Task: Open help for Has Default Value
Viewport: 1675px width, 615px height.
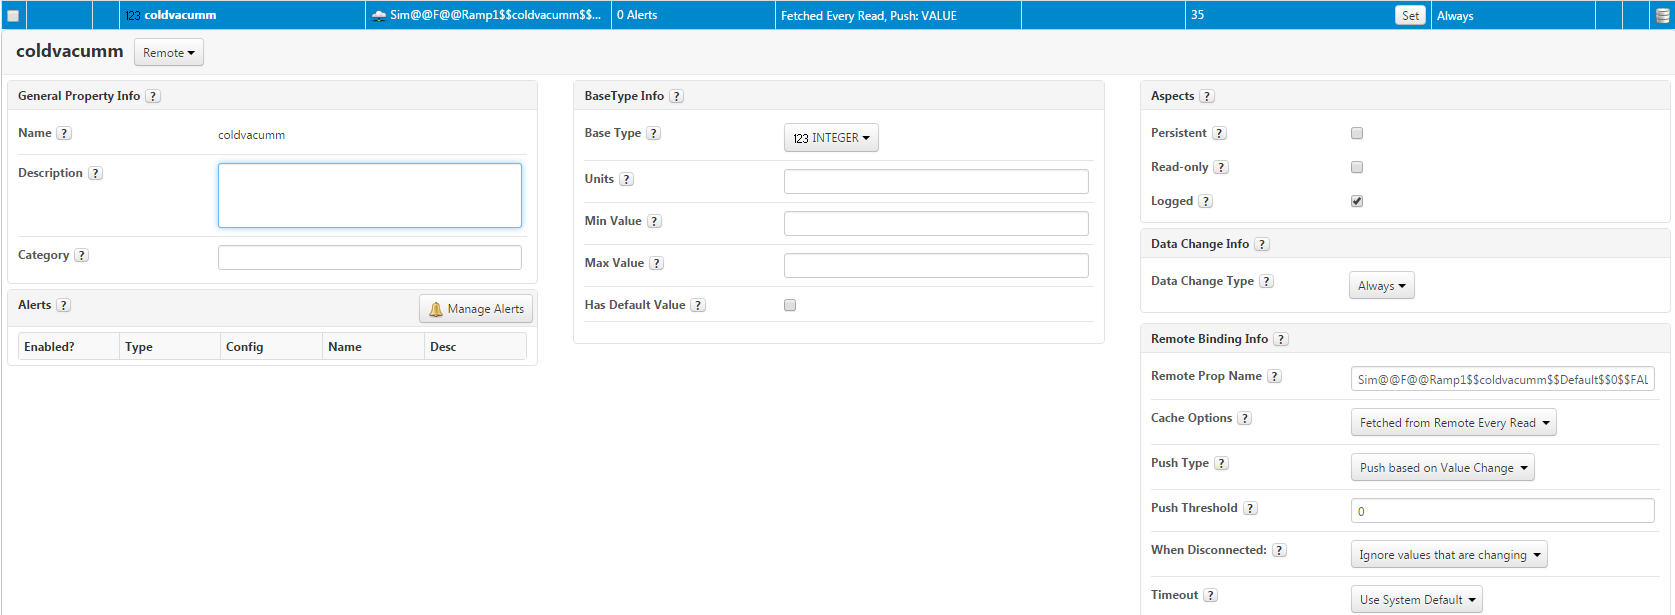Action: (698, 305)
